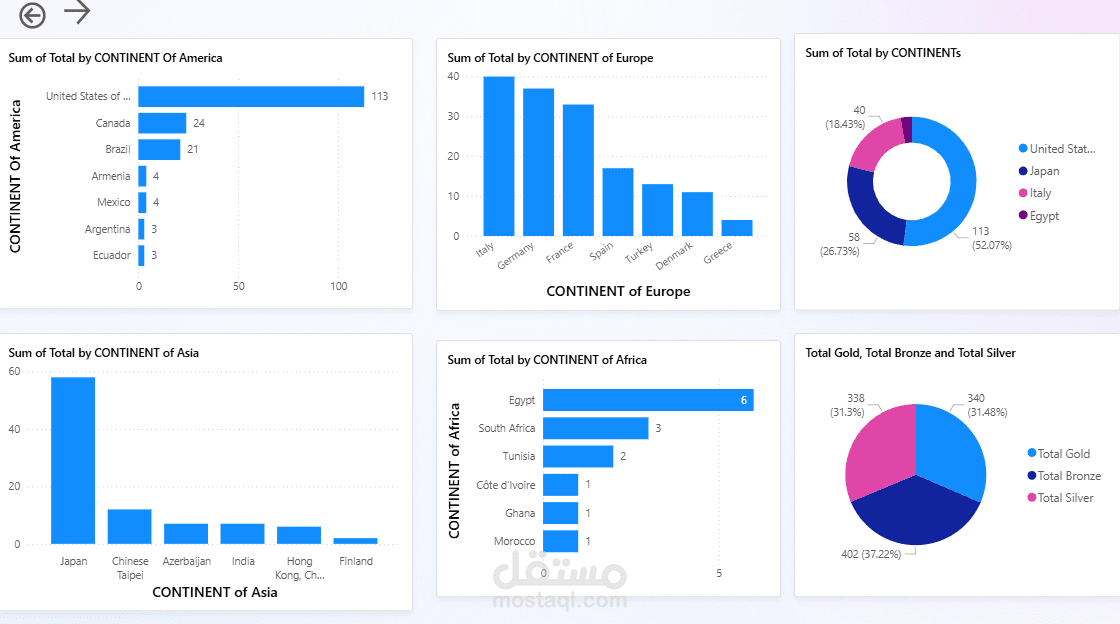The height and width of the screenshot is (624, 1120).
Task: Click the Italy column in Europe chart
Action: click(x=499, y=156)
